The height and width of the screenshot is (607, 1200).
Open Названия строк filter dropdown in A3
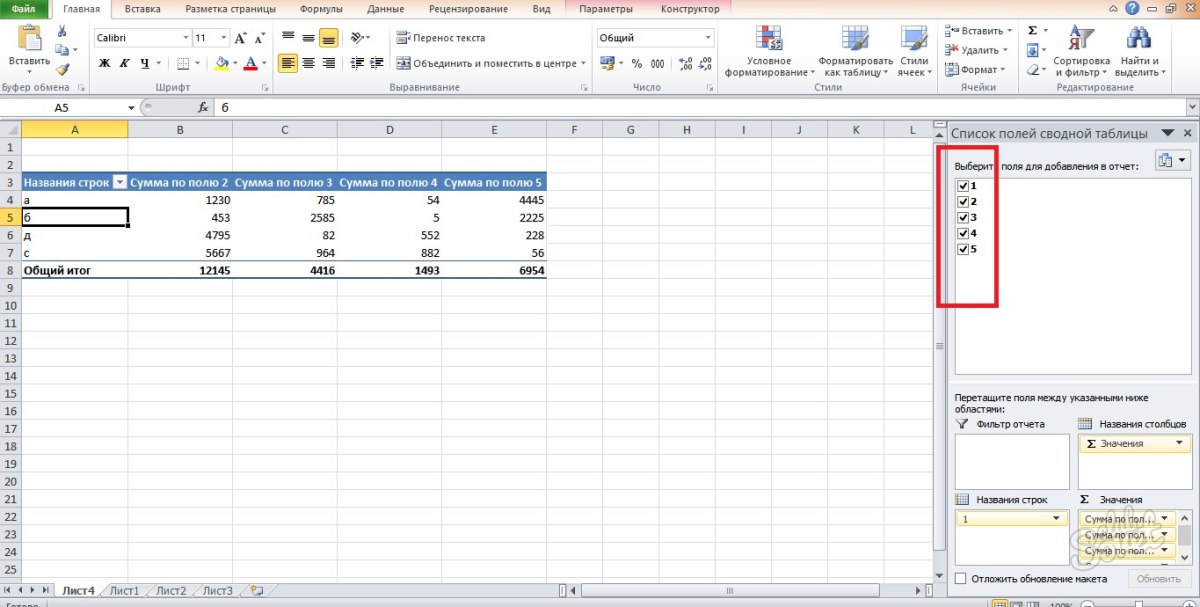(x=120, y=183)
